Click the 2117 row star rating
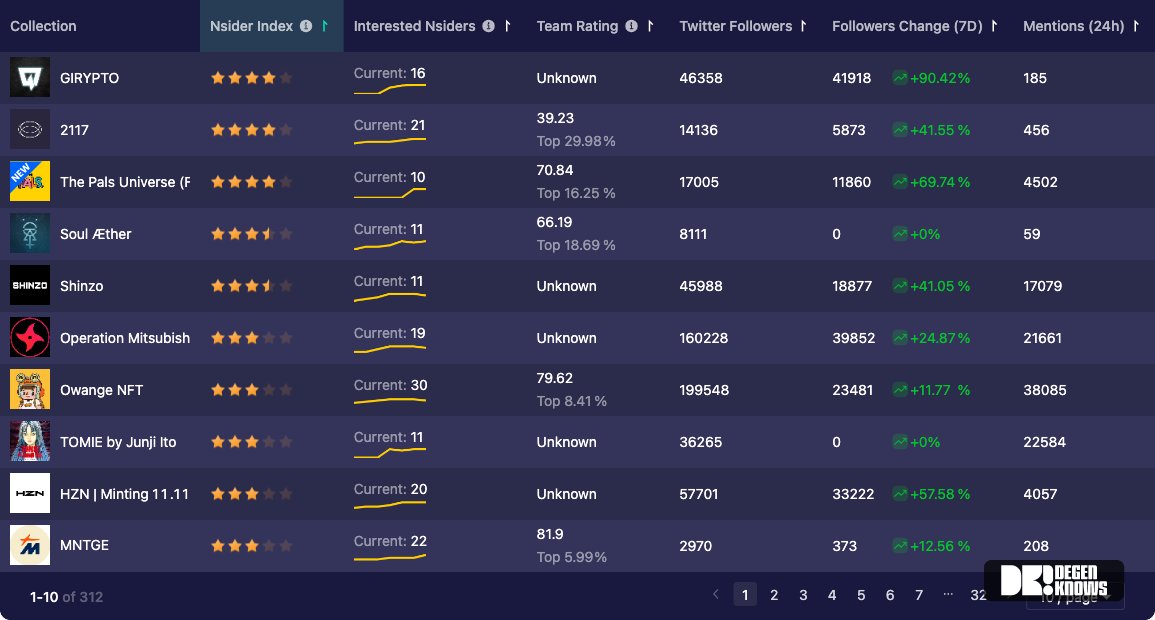Image resolution: width=1155 pixels, height=620 pixels. tap(251, 130)
